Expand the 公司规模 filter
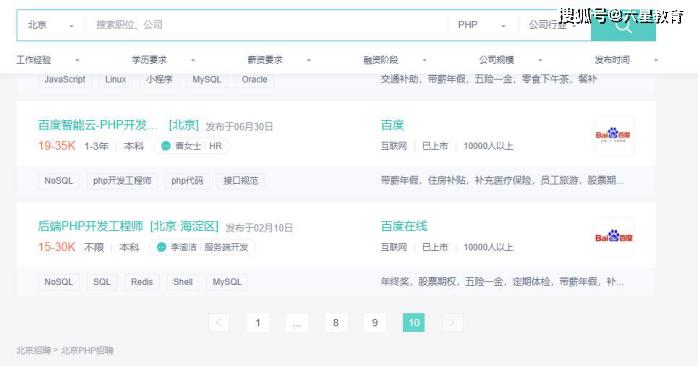Screen dimensions: 698x366 [511, 60]
